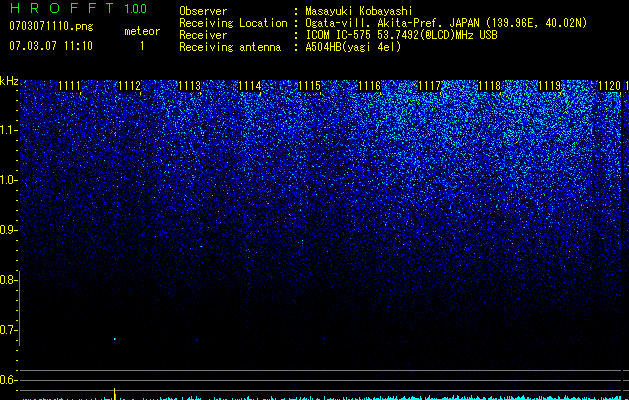Click the 1.1 frequency axis label

tap(8, 130)
